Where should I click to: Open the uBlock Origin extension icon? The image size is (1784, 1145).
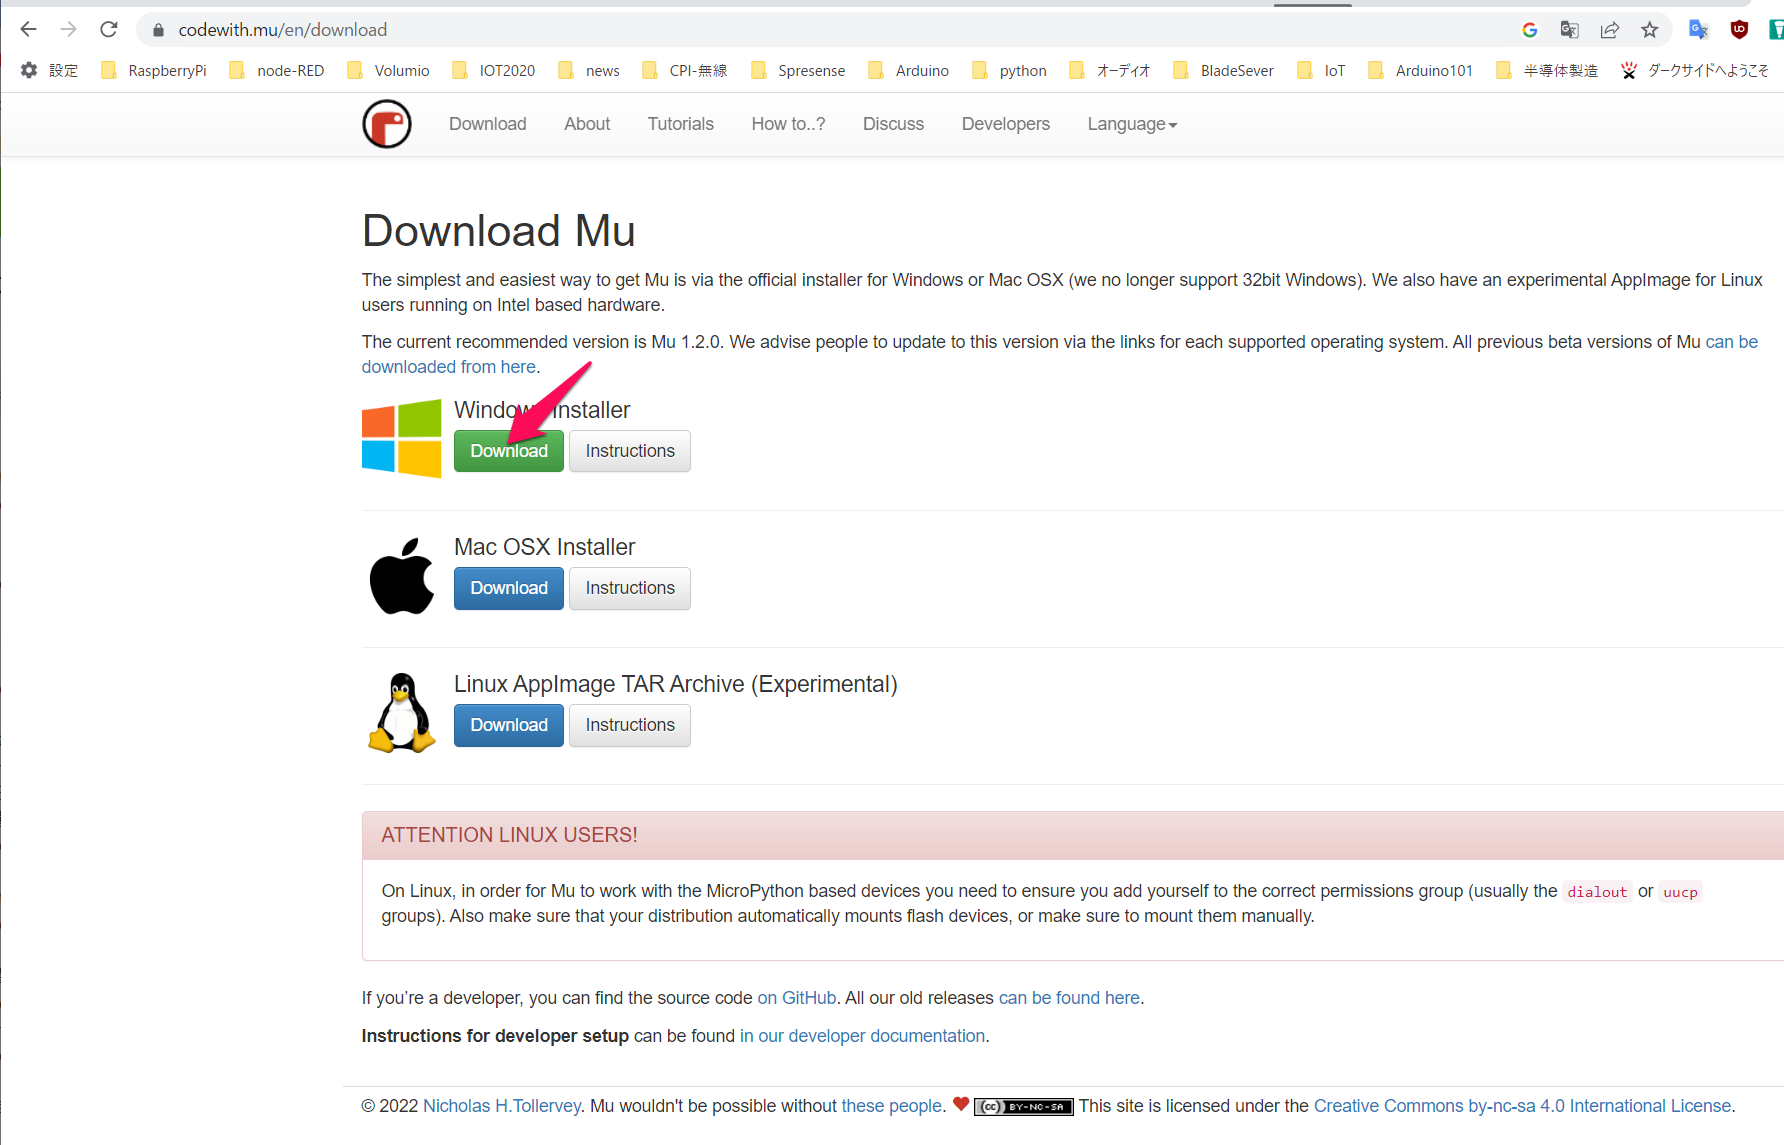(x=1739, y=30)
